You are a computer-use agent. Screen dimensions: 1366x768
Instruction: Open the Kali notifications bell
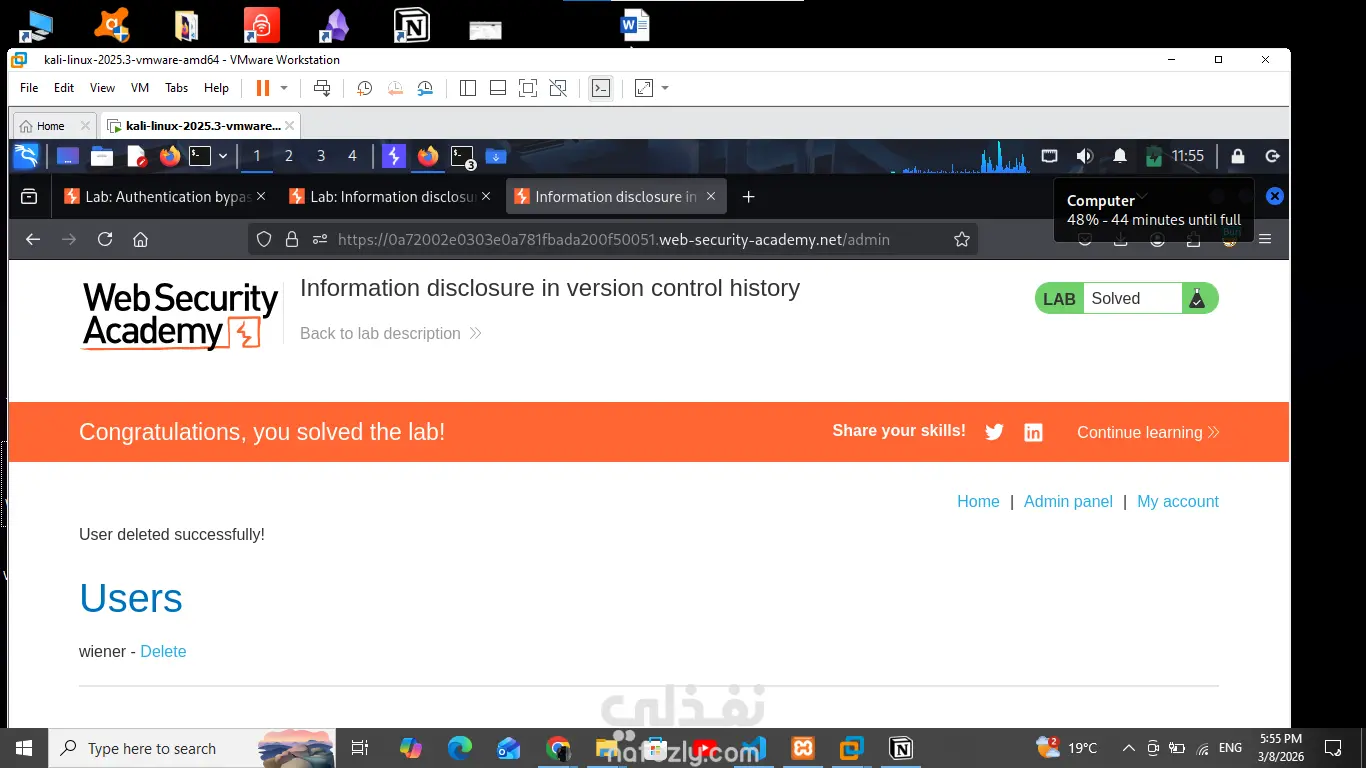tap(1120, 156)
